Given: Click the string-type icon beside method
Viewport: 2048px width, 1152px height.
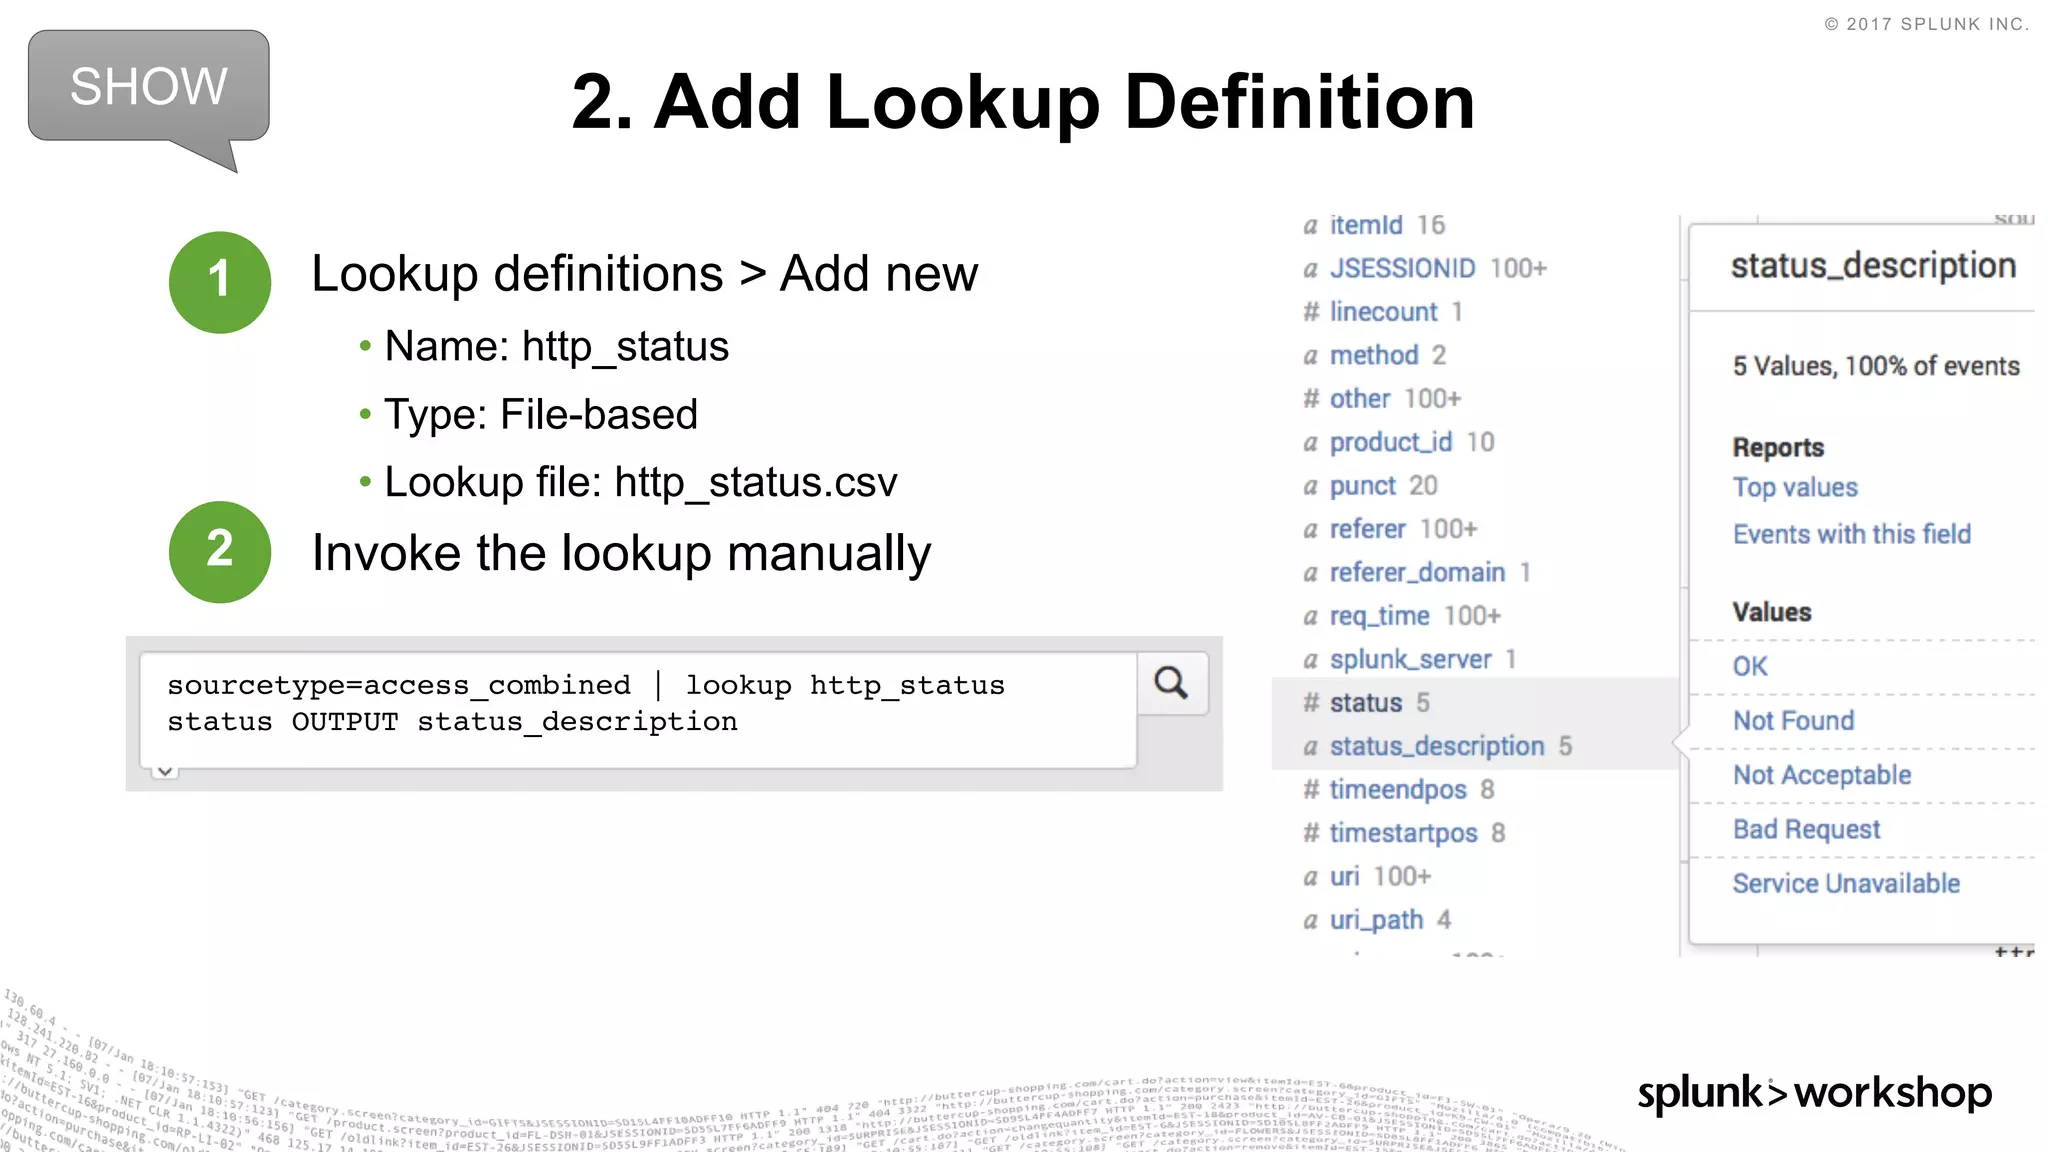Looking at the screenshot, I should (x=1311, y=357).
